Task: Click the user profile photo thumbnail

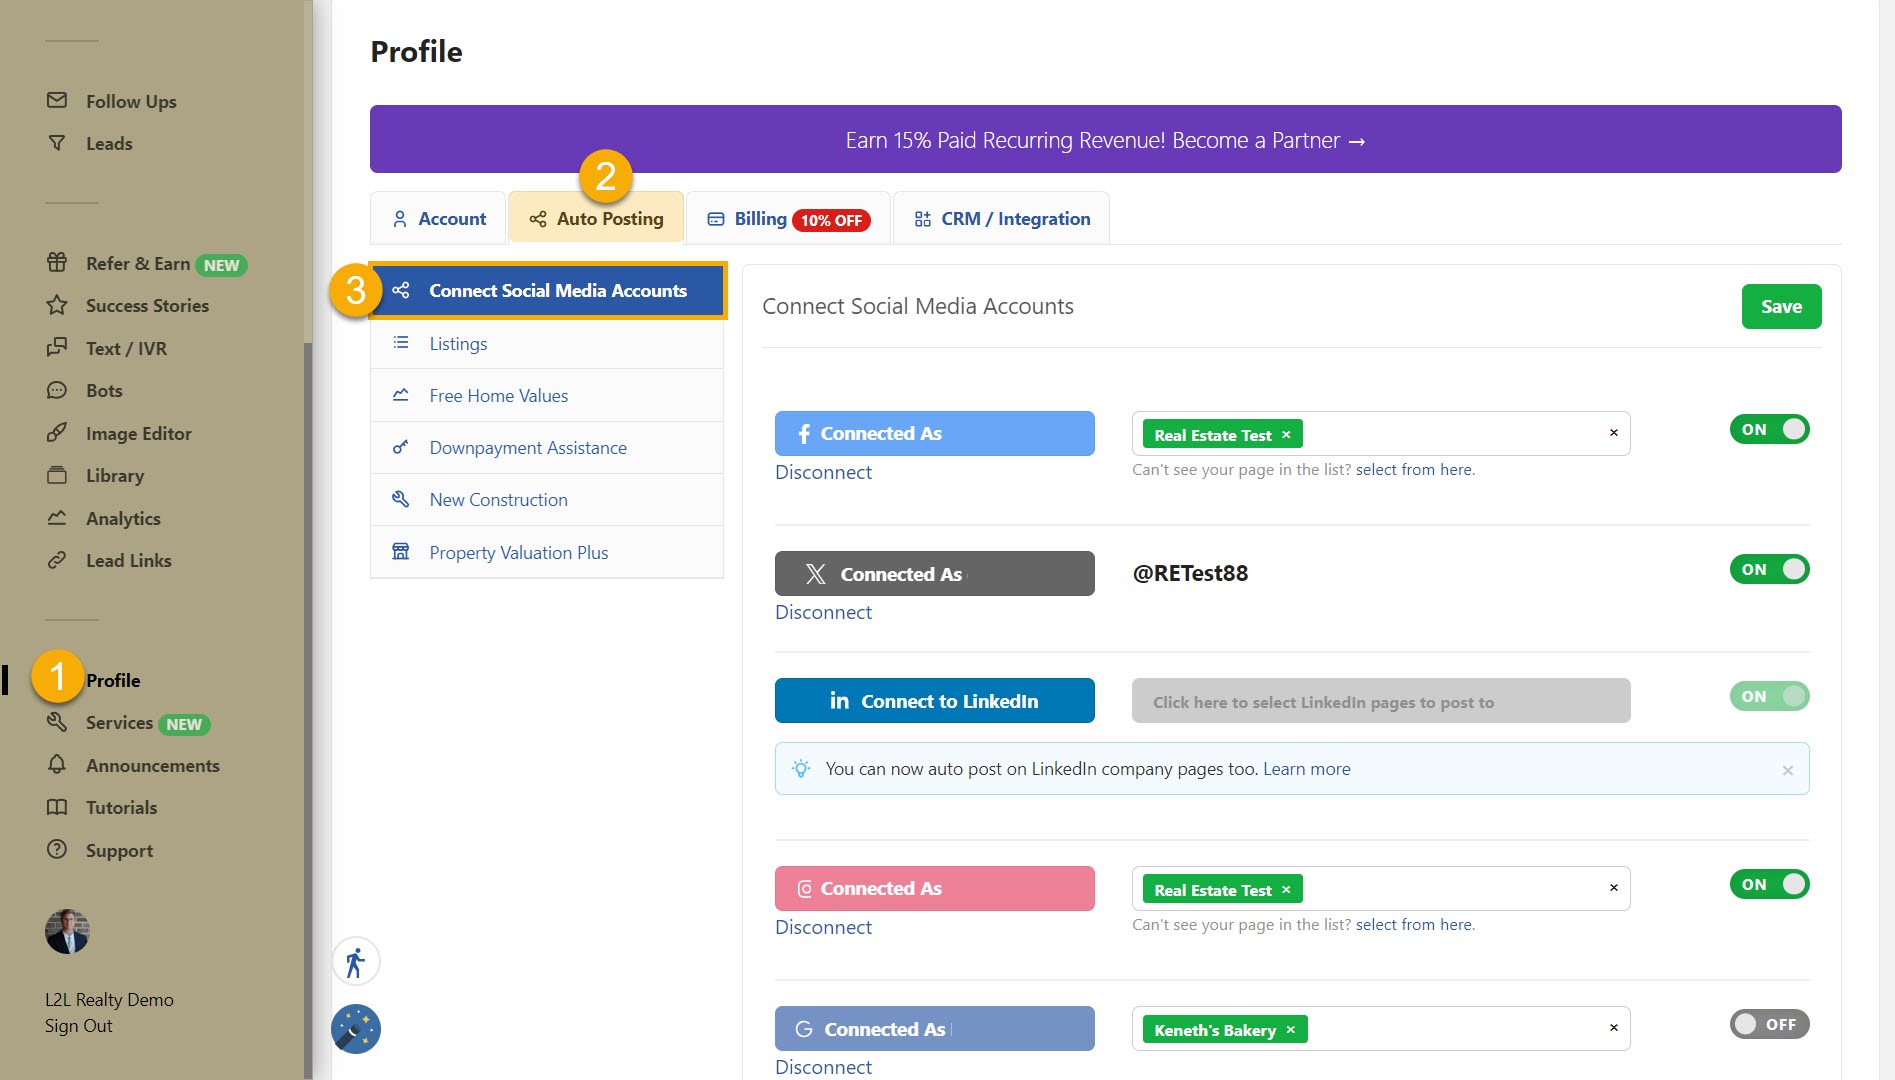Action: pos(67,932)
